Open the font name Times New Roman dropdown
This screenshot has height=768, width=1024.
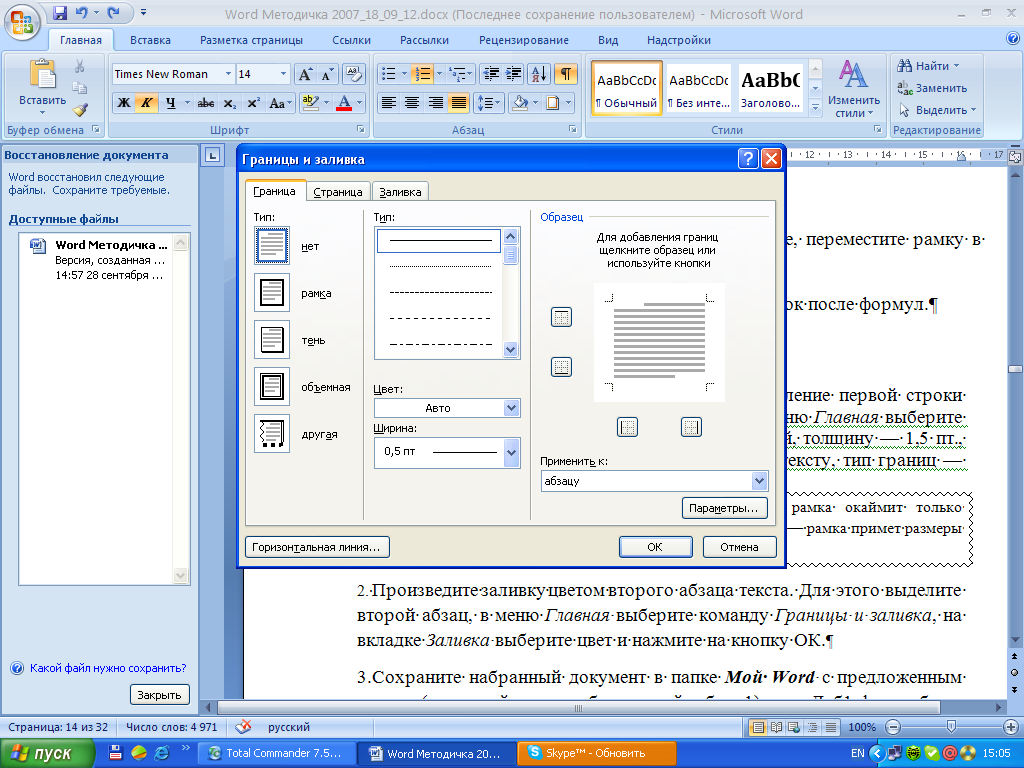229,74
